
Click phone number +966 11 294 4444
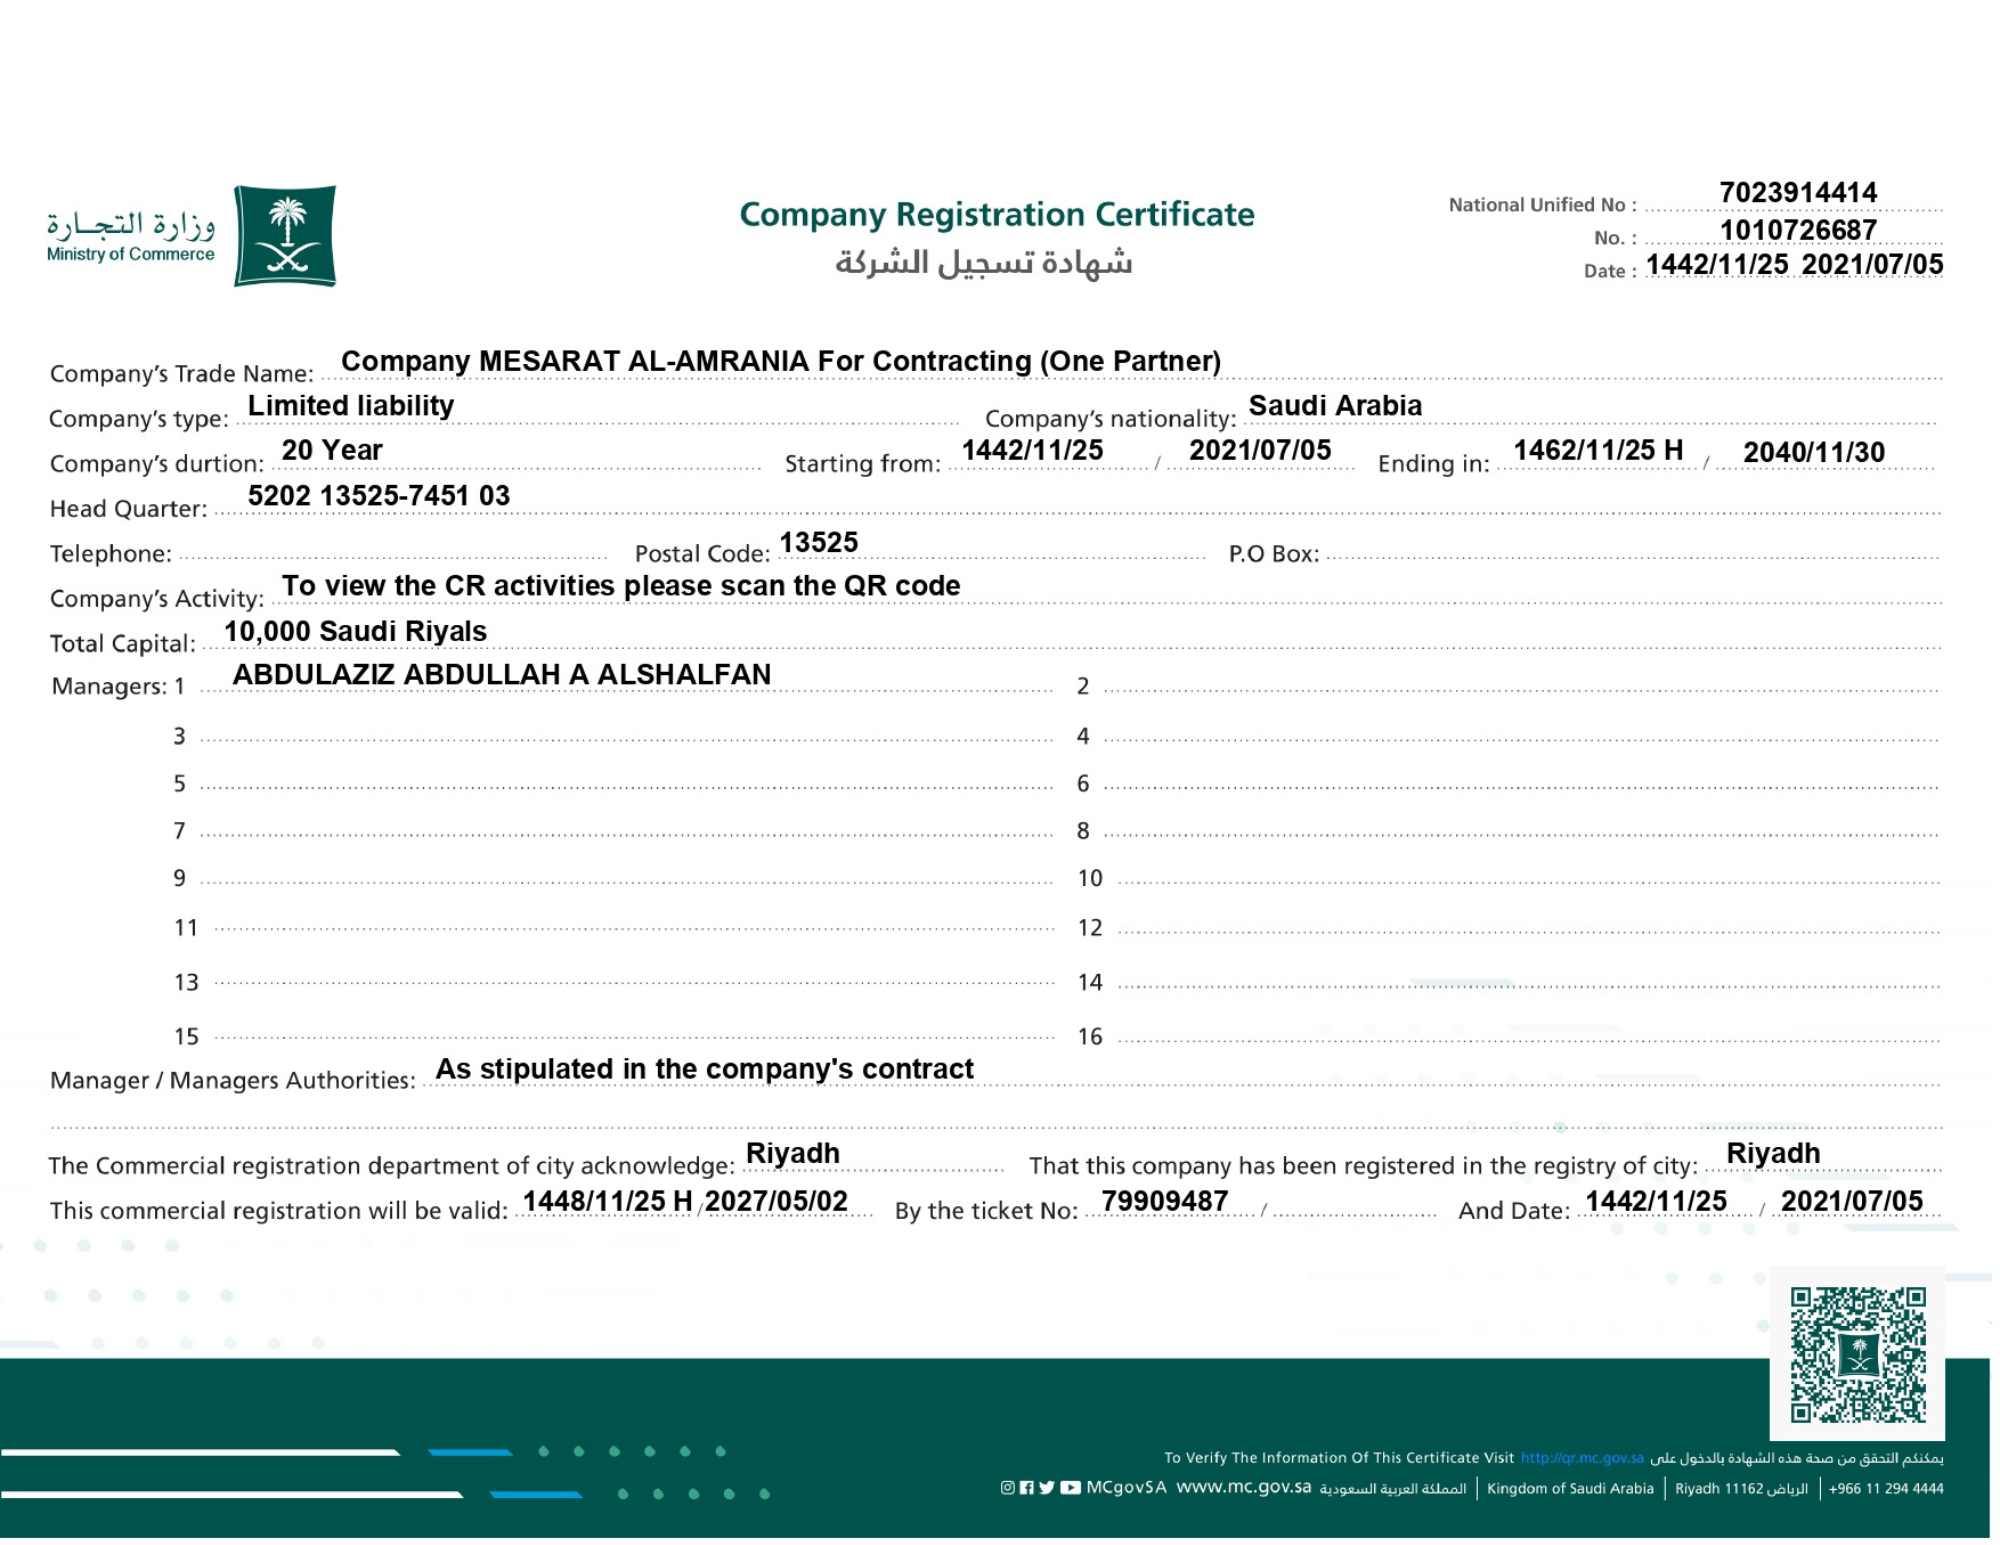click(1886, 1489)
